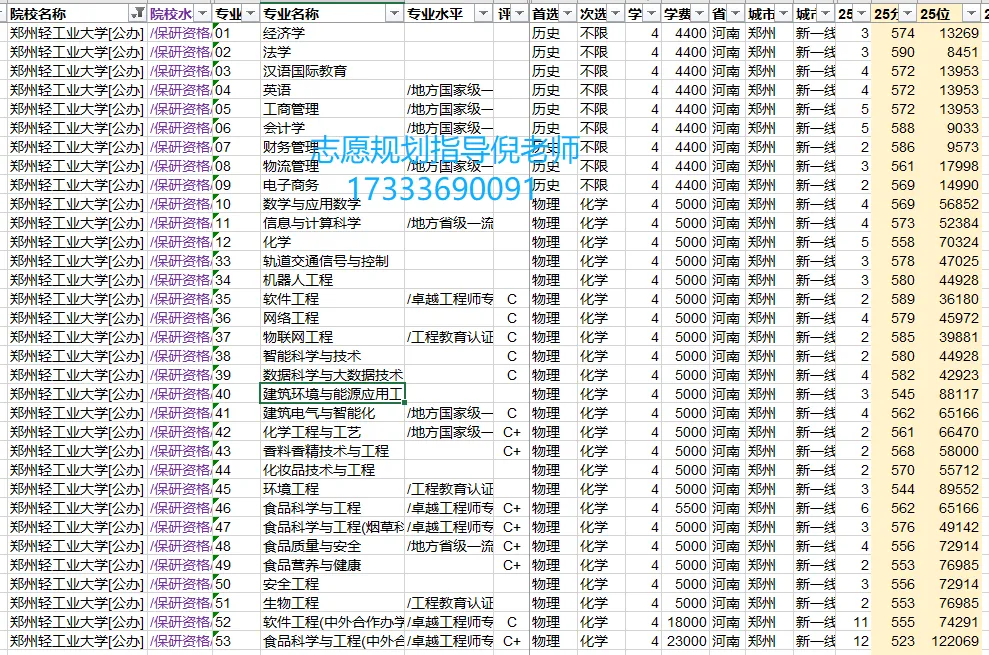The image size is (989, 655).
Task: Open the 专业 code column filter dropdown
Action: 250,14
